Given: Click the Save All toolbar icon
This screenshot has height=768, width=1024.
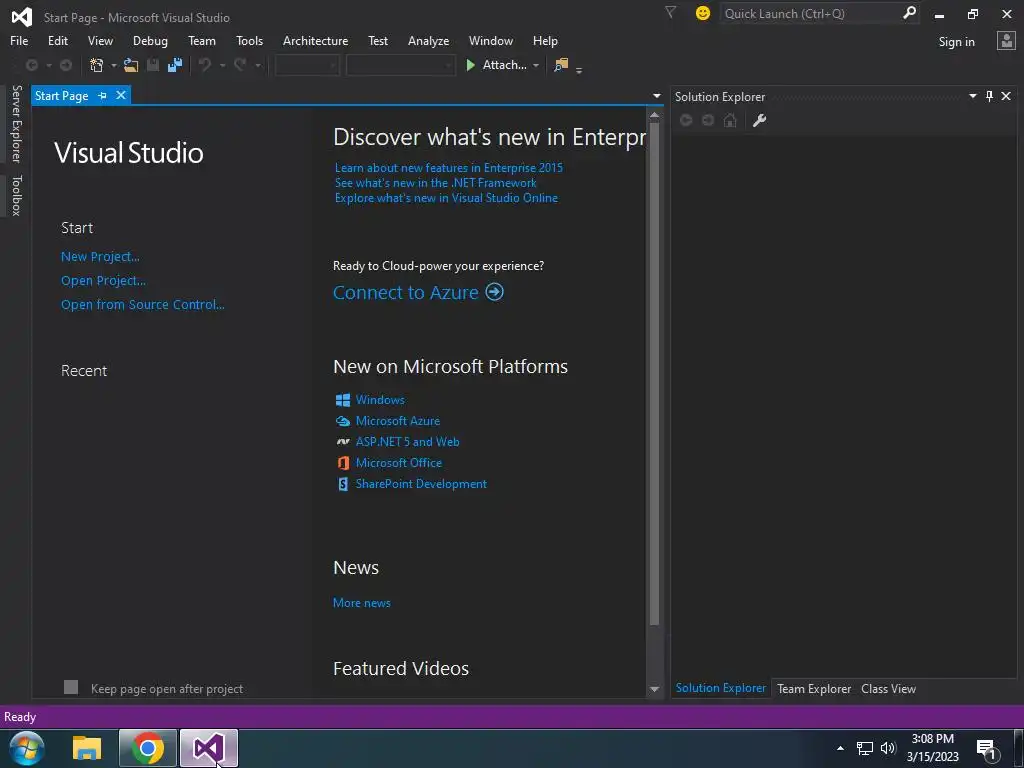Looking at the screenshot, I should [x=174, y=65].
